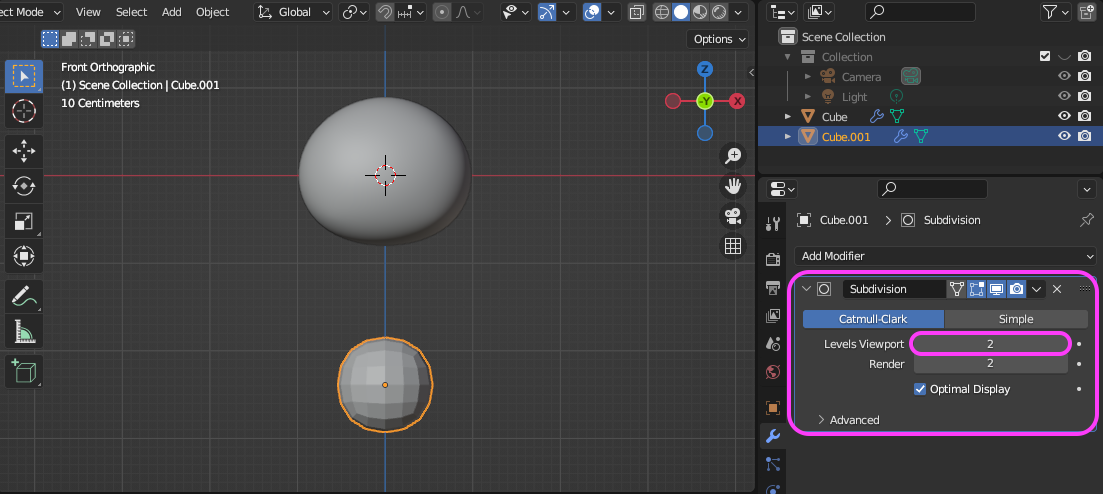
Task: Switch to orthographic/perspective grid view icon
Action: (x=733, y=246)
